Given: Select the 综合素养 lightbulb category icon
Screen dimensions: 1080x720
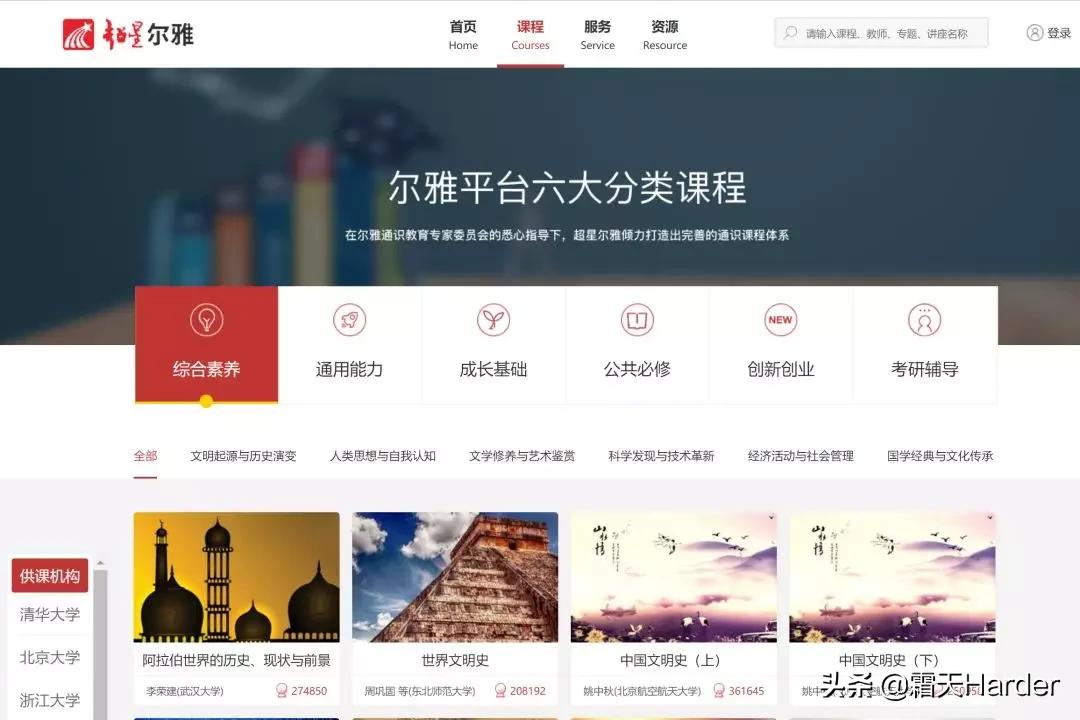Looking at the screenshot, I should pos(206,320).
